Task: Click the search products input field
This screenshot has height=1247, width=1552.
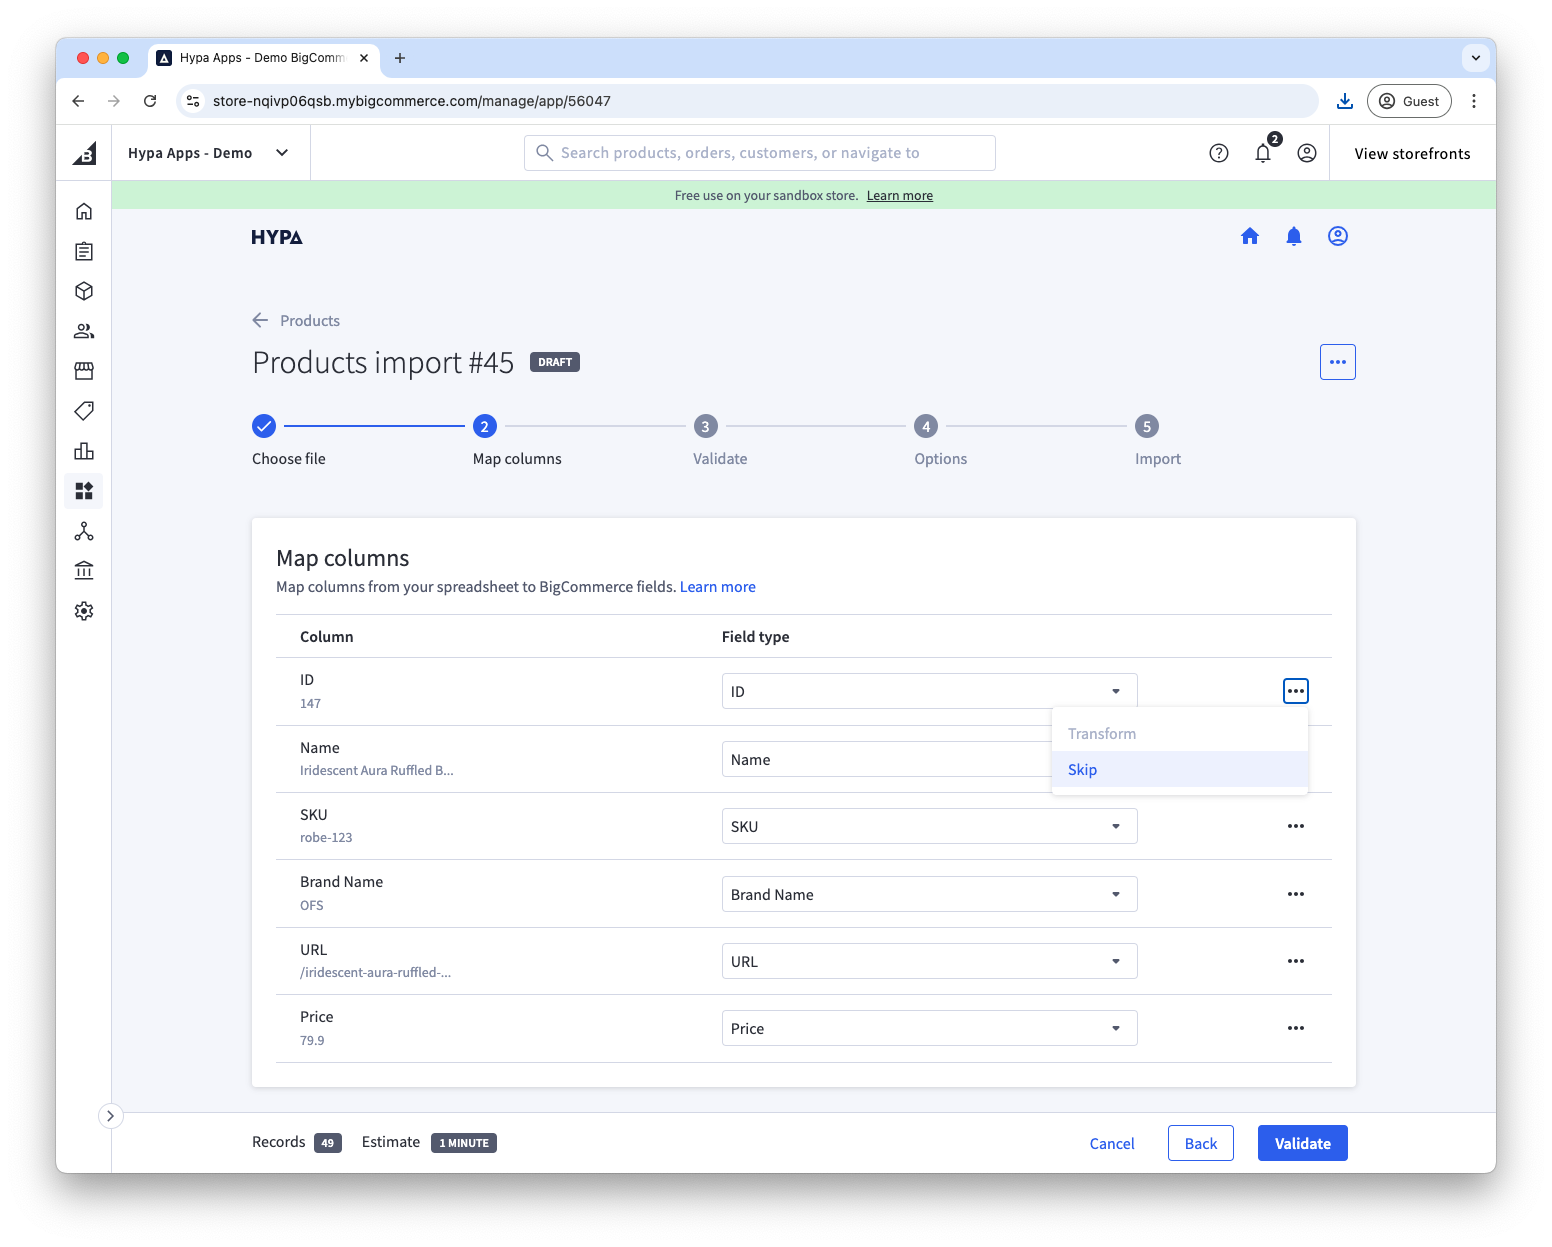Action: point(760,153)
